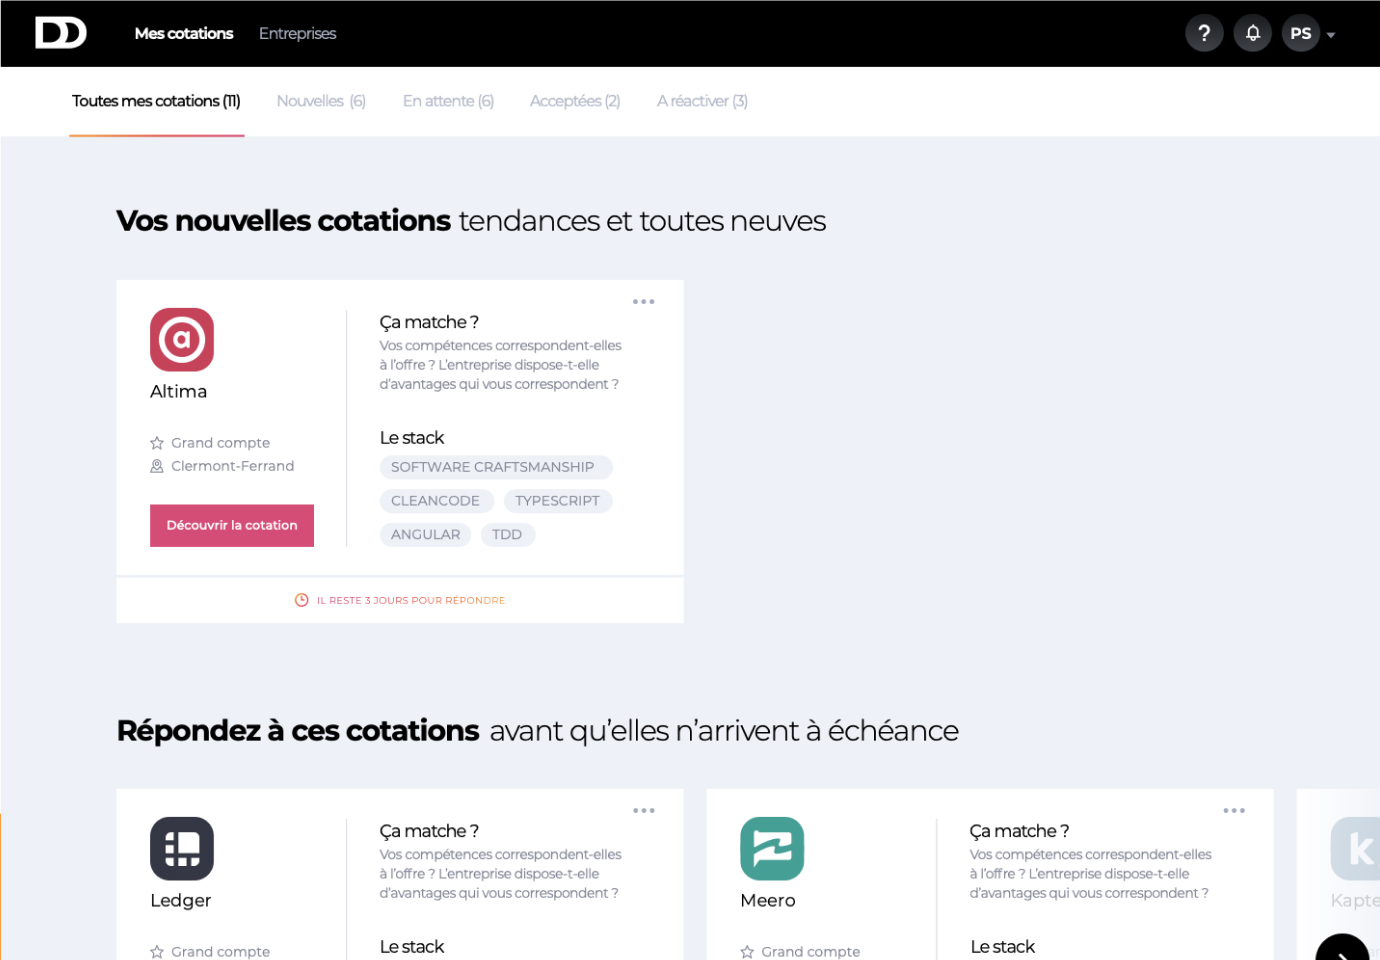This screenshot has height=960, width=1380.
Task: Open the Ledger card three-dot menu
Action: coord(643,810)
